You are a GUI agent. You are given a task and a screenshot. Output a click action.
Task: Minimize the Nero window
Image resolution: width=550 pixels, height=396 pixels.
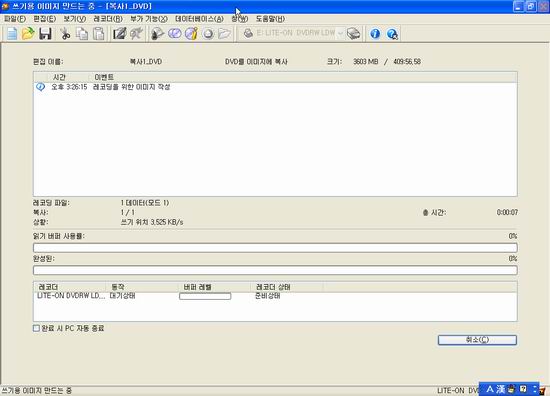pyautogui.click(x=518, y=6)
